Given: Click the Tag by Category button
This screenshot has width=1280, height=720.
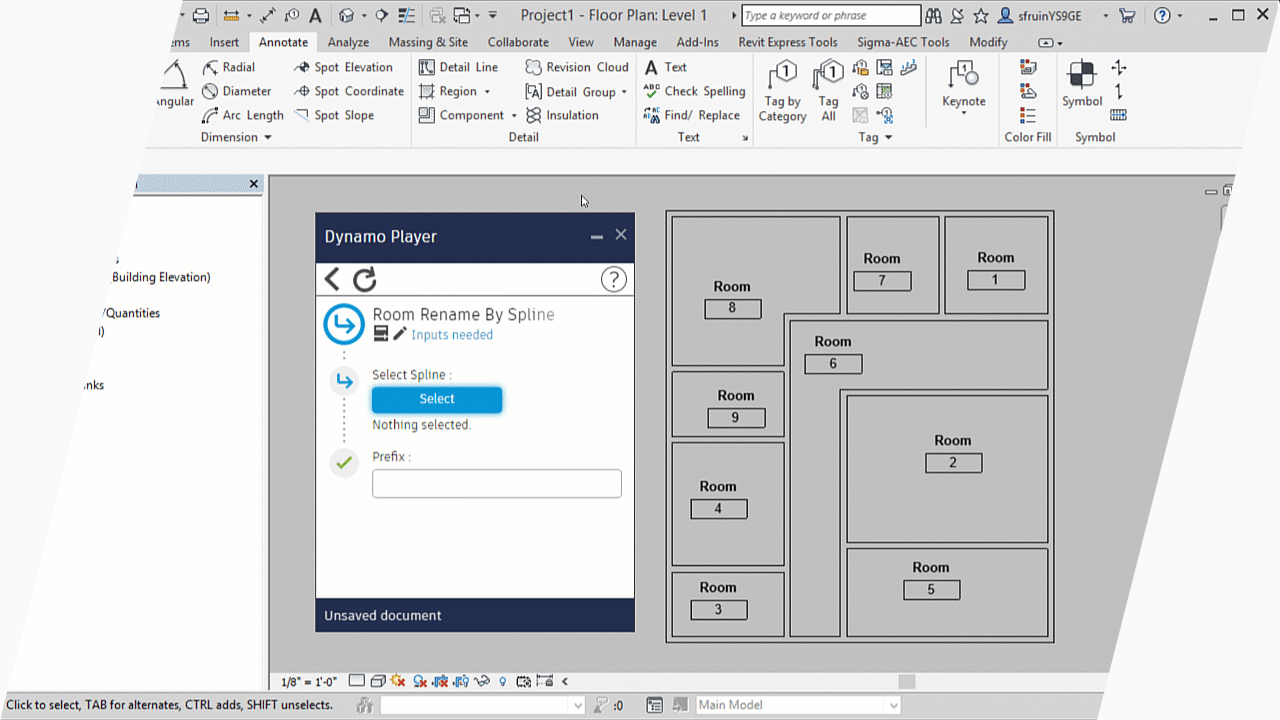Looking at the screenshot, I should tap(782, 90).
